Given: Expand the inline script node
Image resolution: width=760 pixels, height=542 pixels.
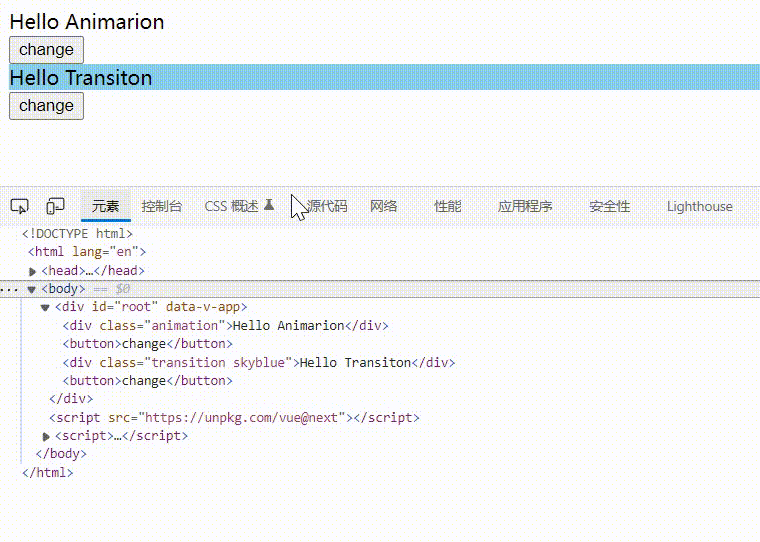Looking at the screenshot, I should click(47, 436).
